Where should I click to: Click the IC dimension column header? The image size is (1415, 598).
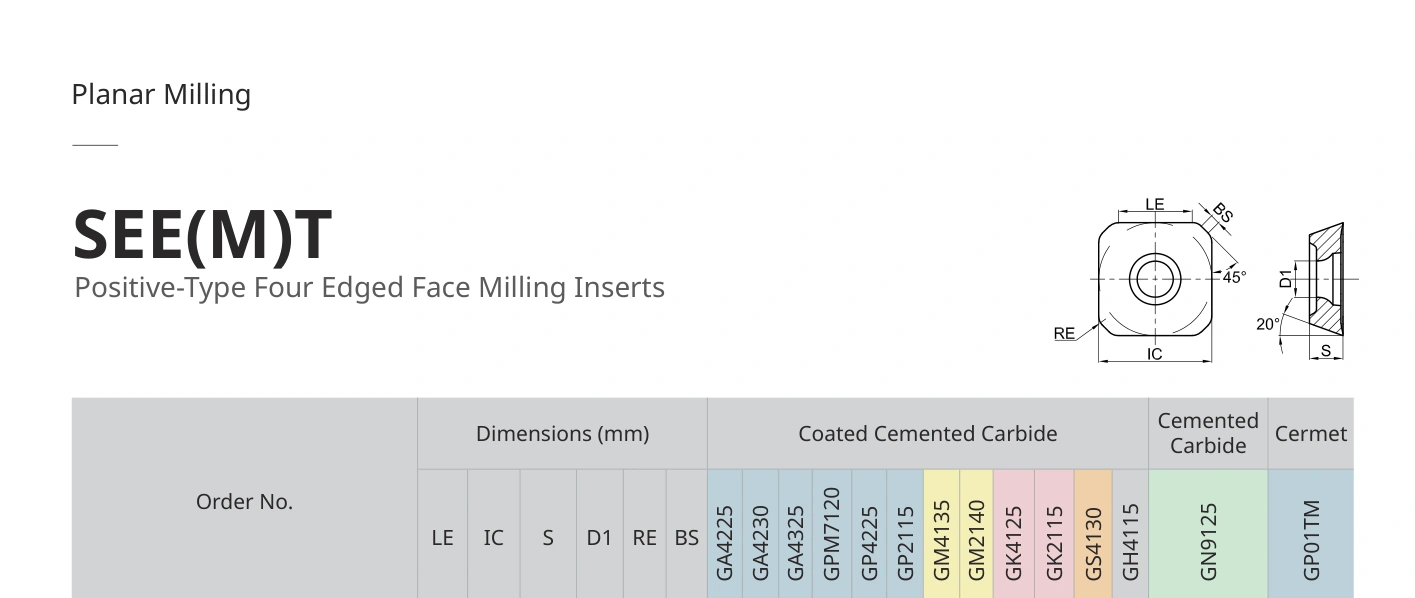tap(493, 537)
